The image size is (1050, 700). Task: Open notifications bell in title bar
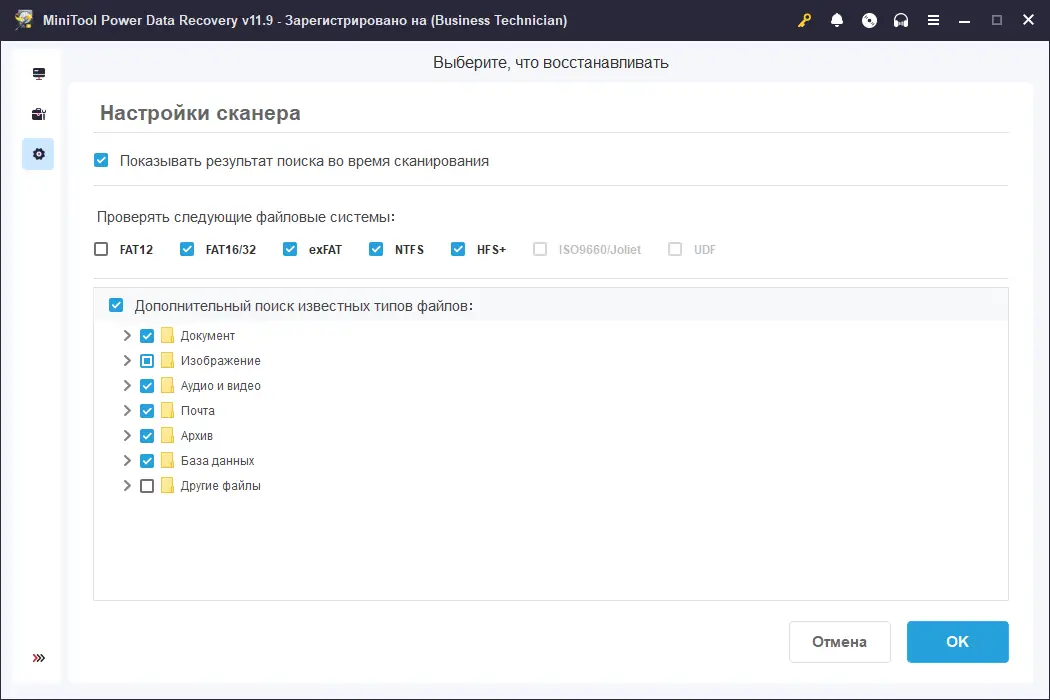pyautogui.click(x=836, y=20)
